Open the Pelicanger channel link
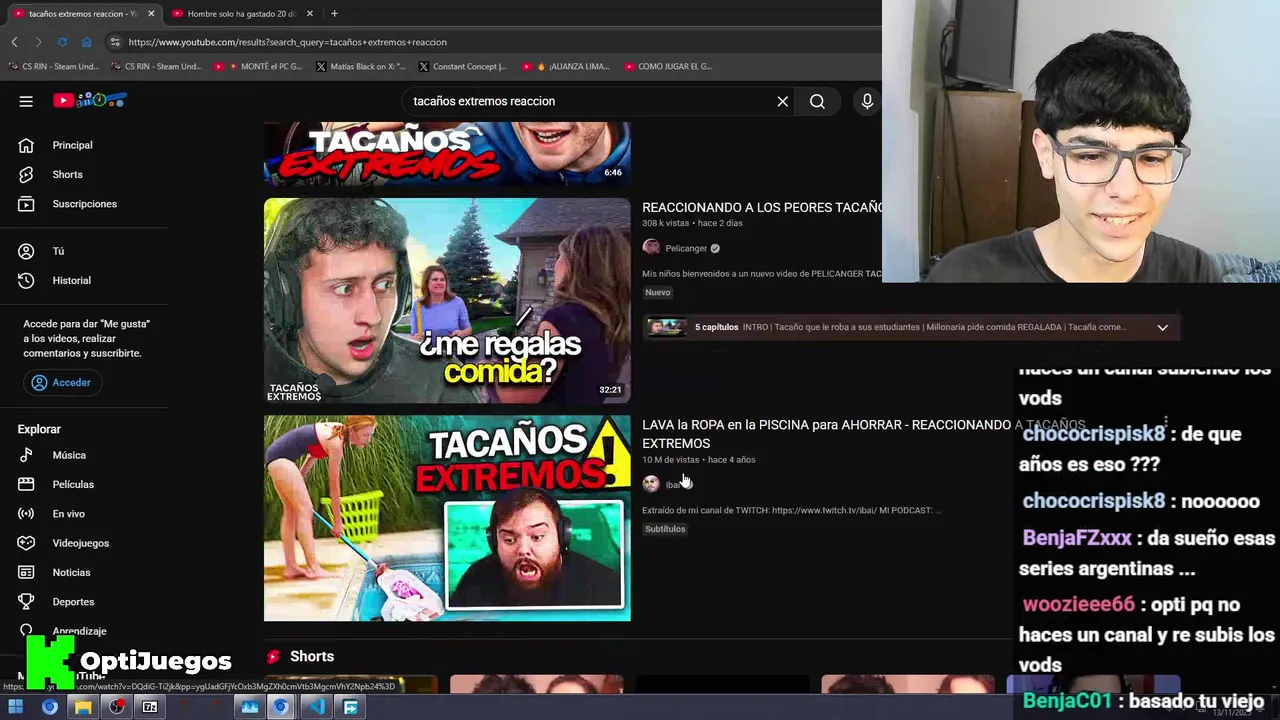 coord(686,248)
